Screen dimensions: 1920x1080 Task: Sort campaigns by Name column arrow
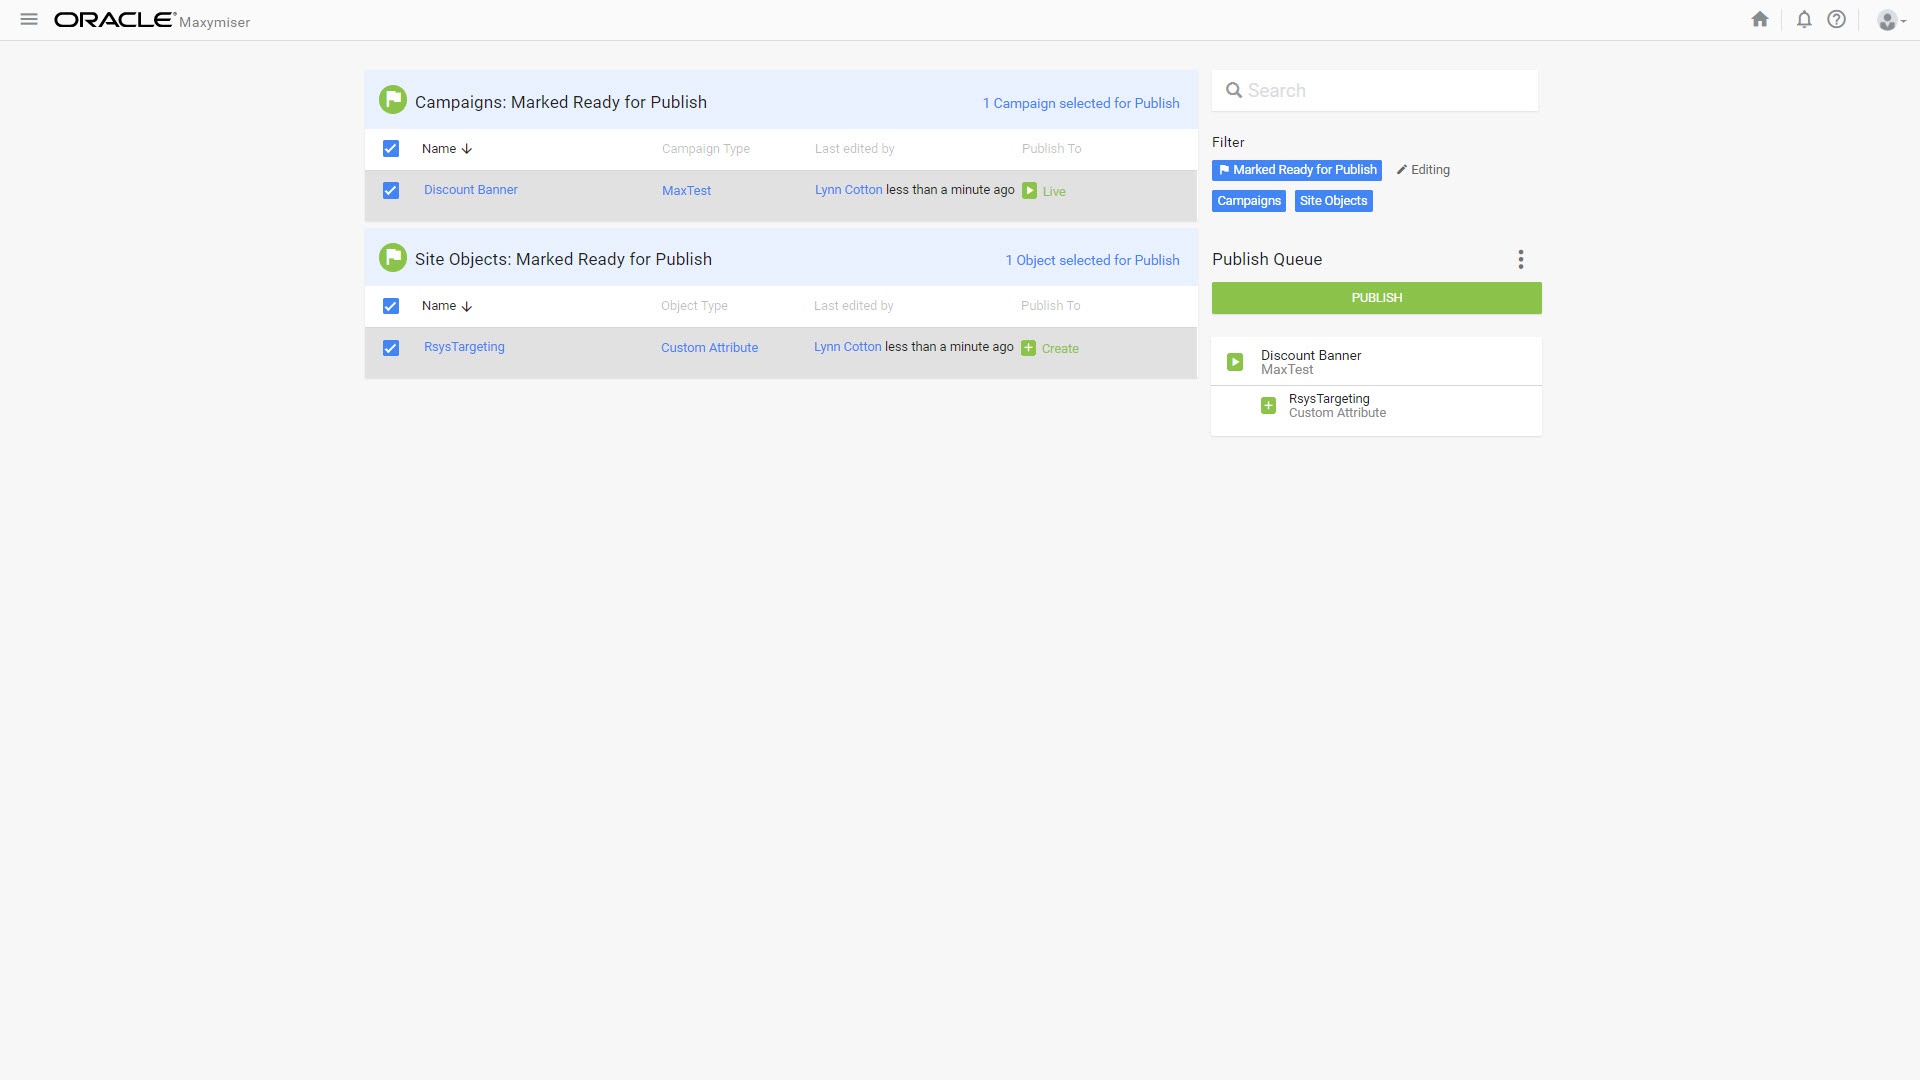click(x=467, y=149)
